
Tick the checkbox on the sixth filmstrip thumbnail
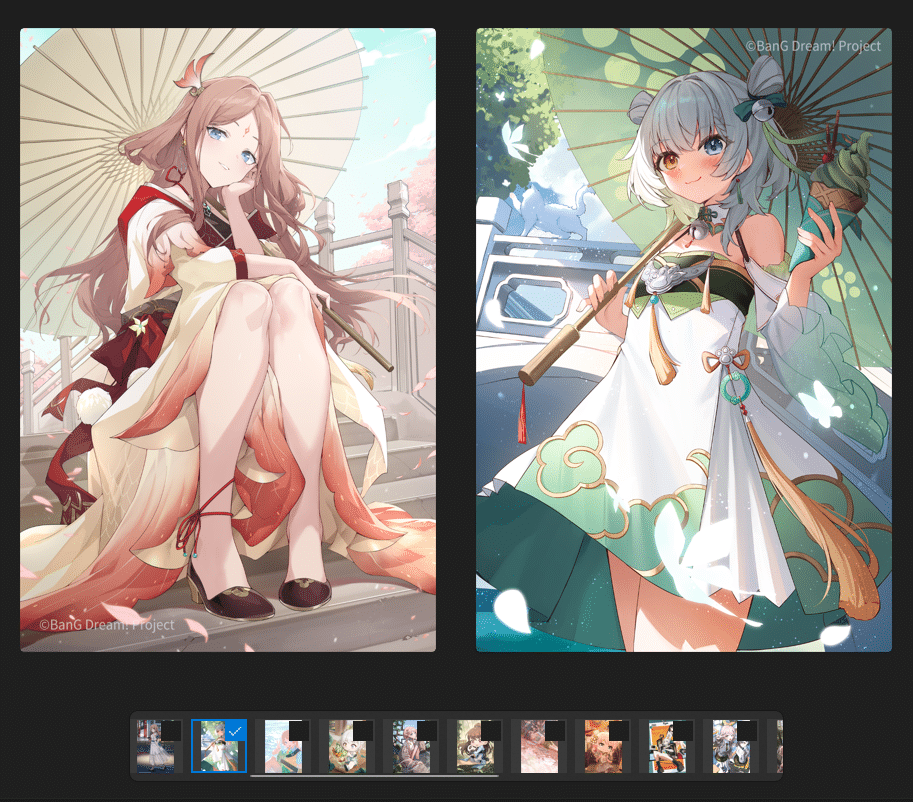[491, 730]
